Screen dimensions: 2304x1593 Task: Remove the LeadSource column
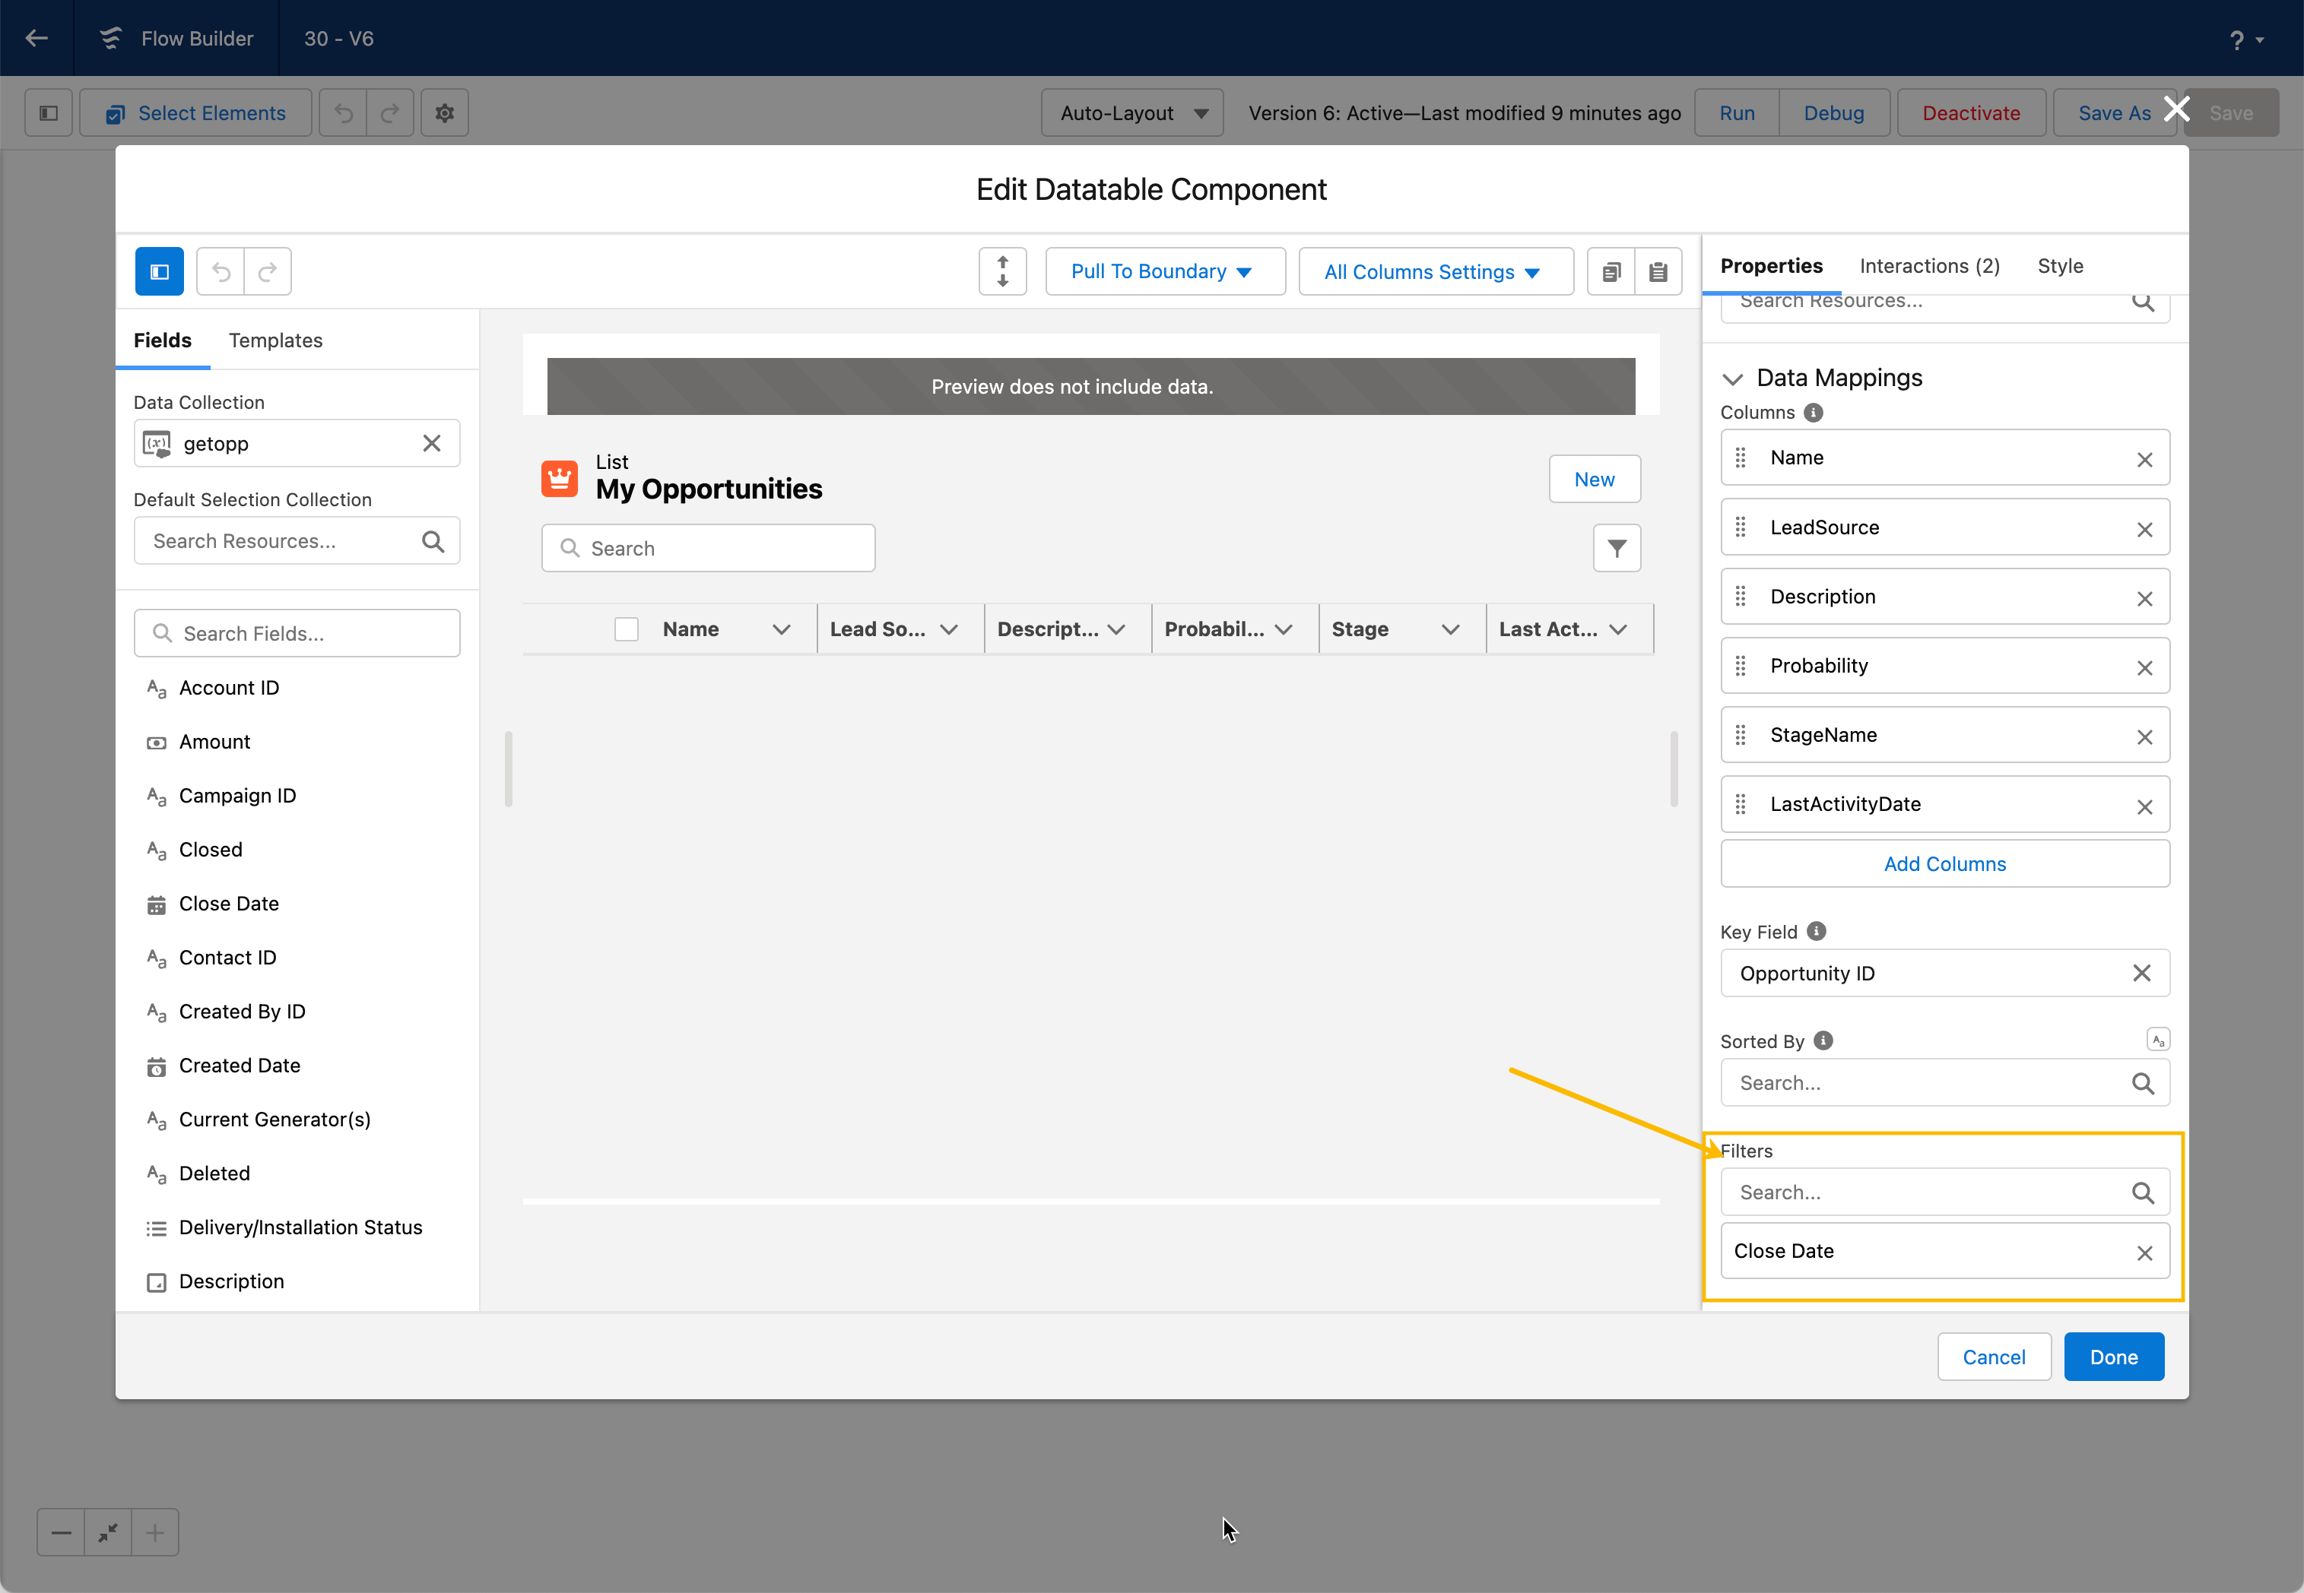point(2144,529)
